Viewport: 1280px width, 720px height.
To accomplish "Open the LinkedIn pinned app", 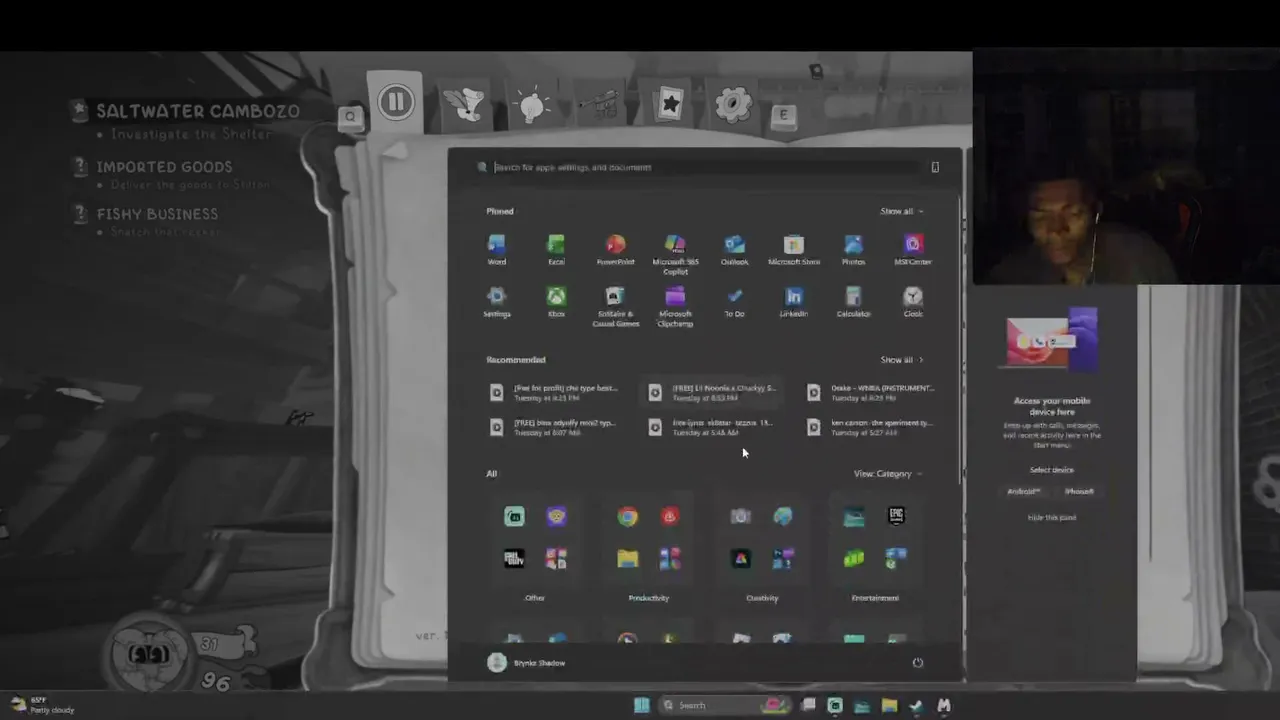I will (794, 301).
